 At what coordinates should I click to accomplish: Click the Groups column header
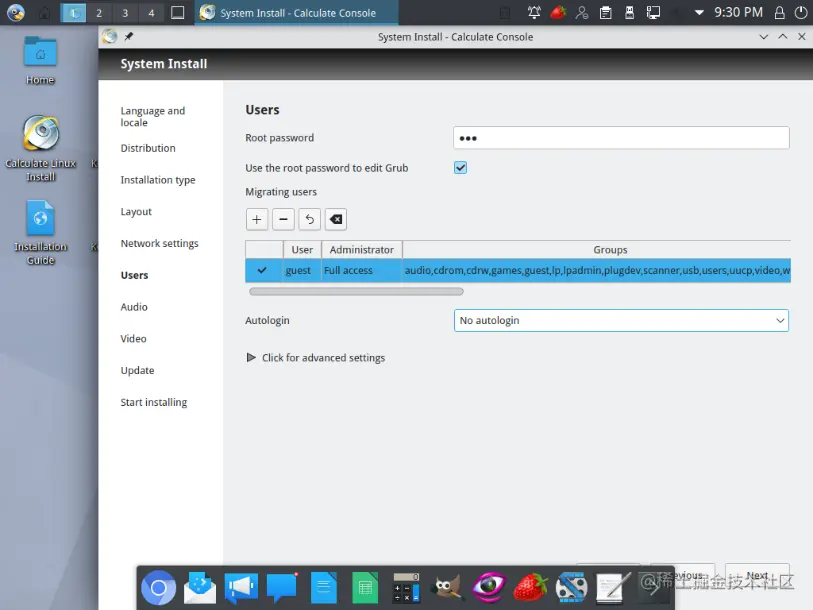click(x=597, y=249)
